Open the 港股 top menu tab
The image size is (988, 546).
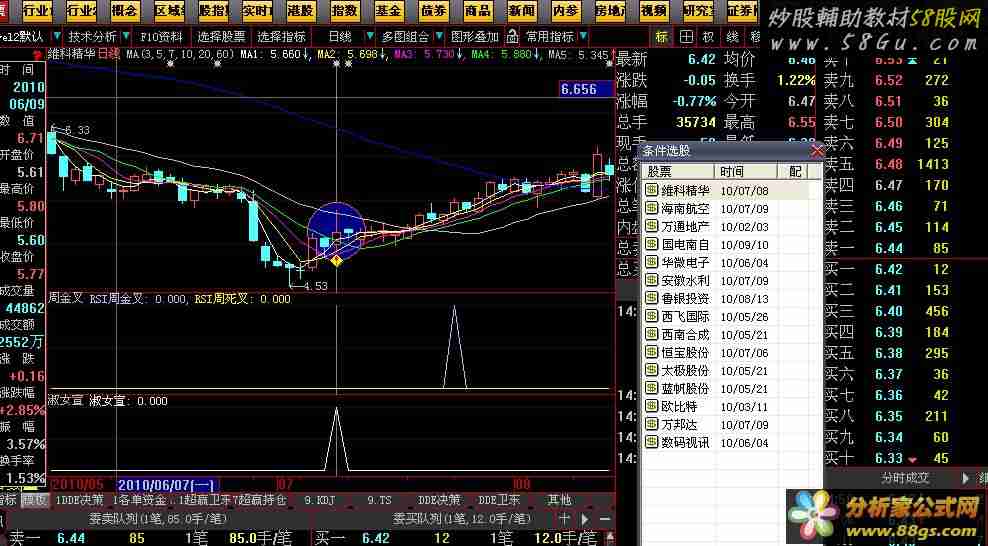click(300, 11)
